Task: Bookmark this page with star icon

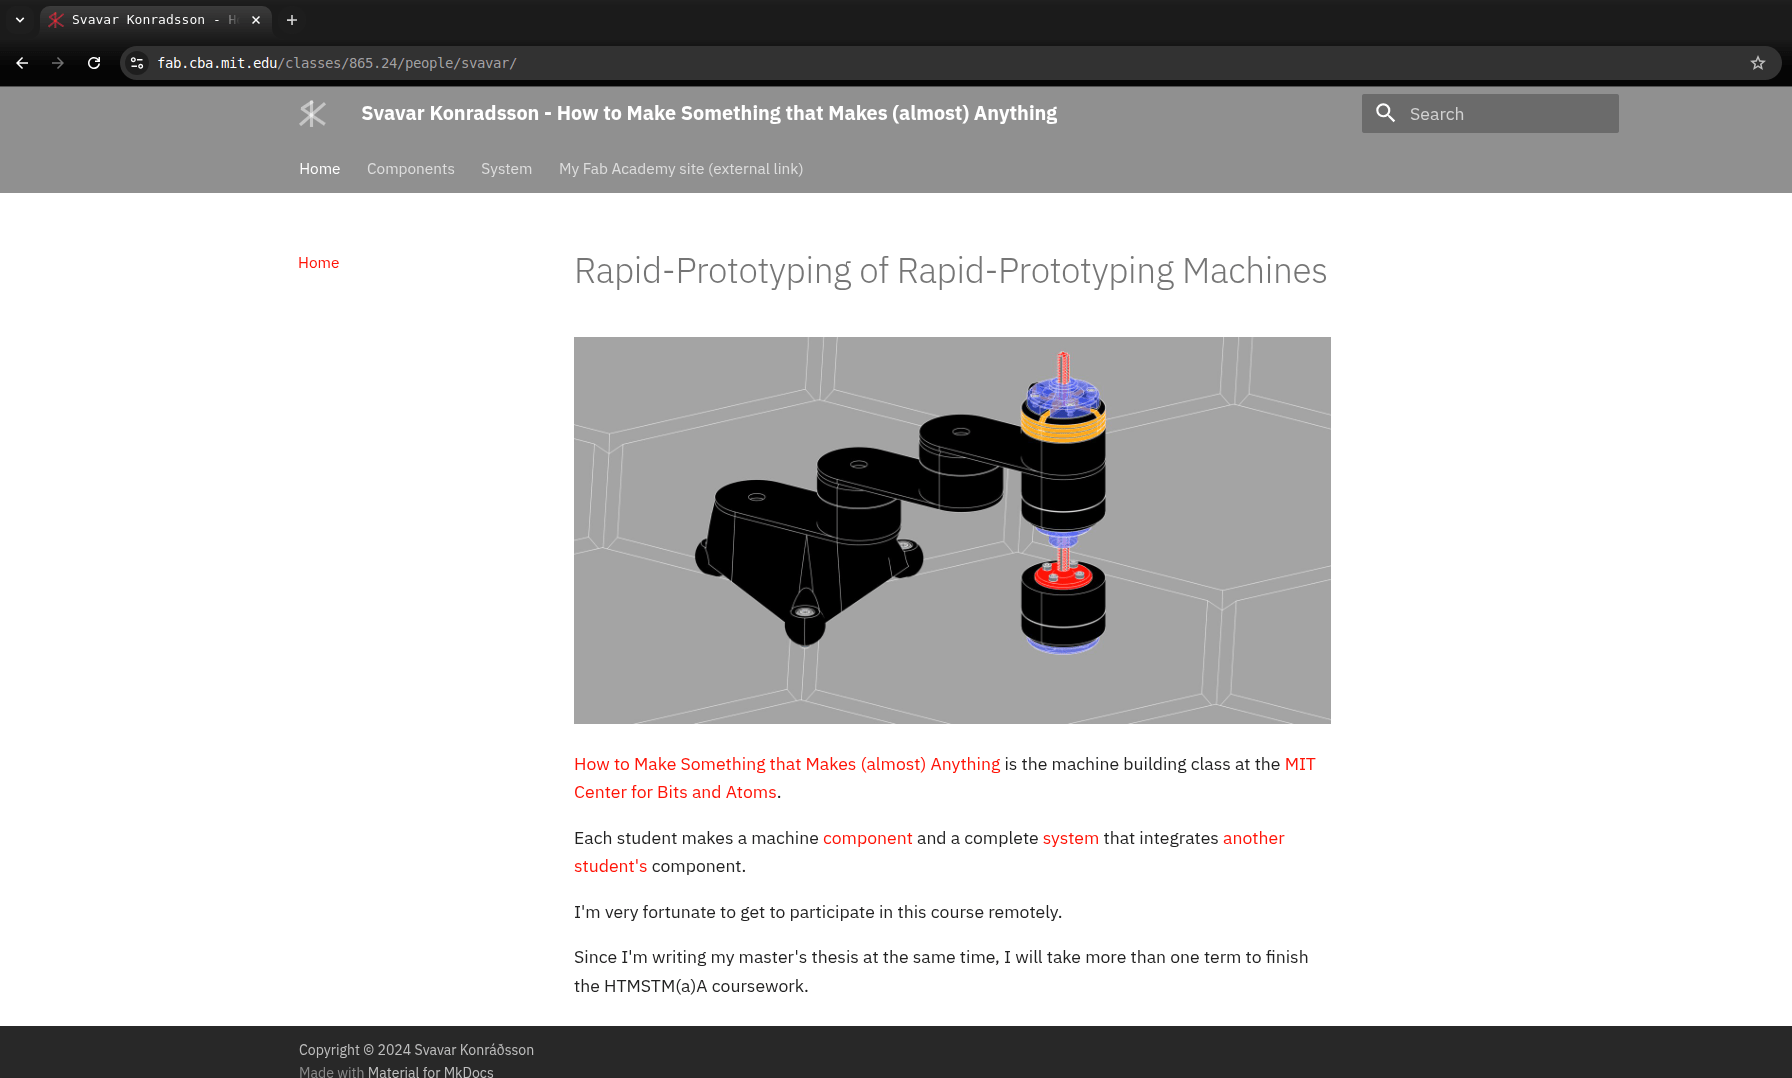Action: tap(1757, 63)
